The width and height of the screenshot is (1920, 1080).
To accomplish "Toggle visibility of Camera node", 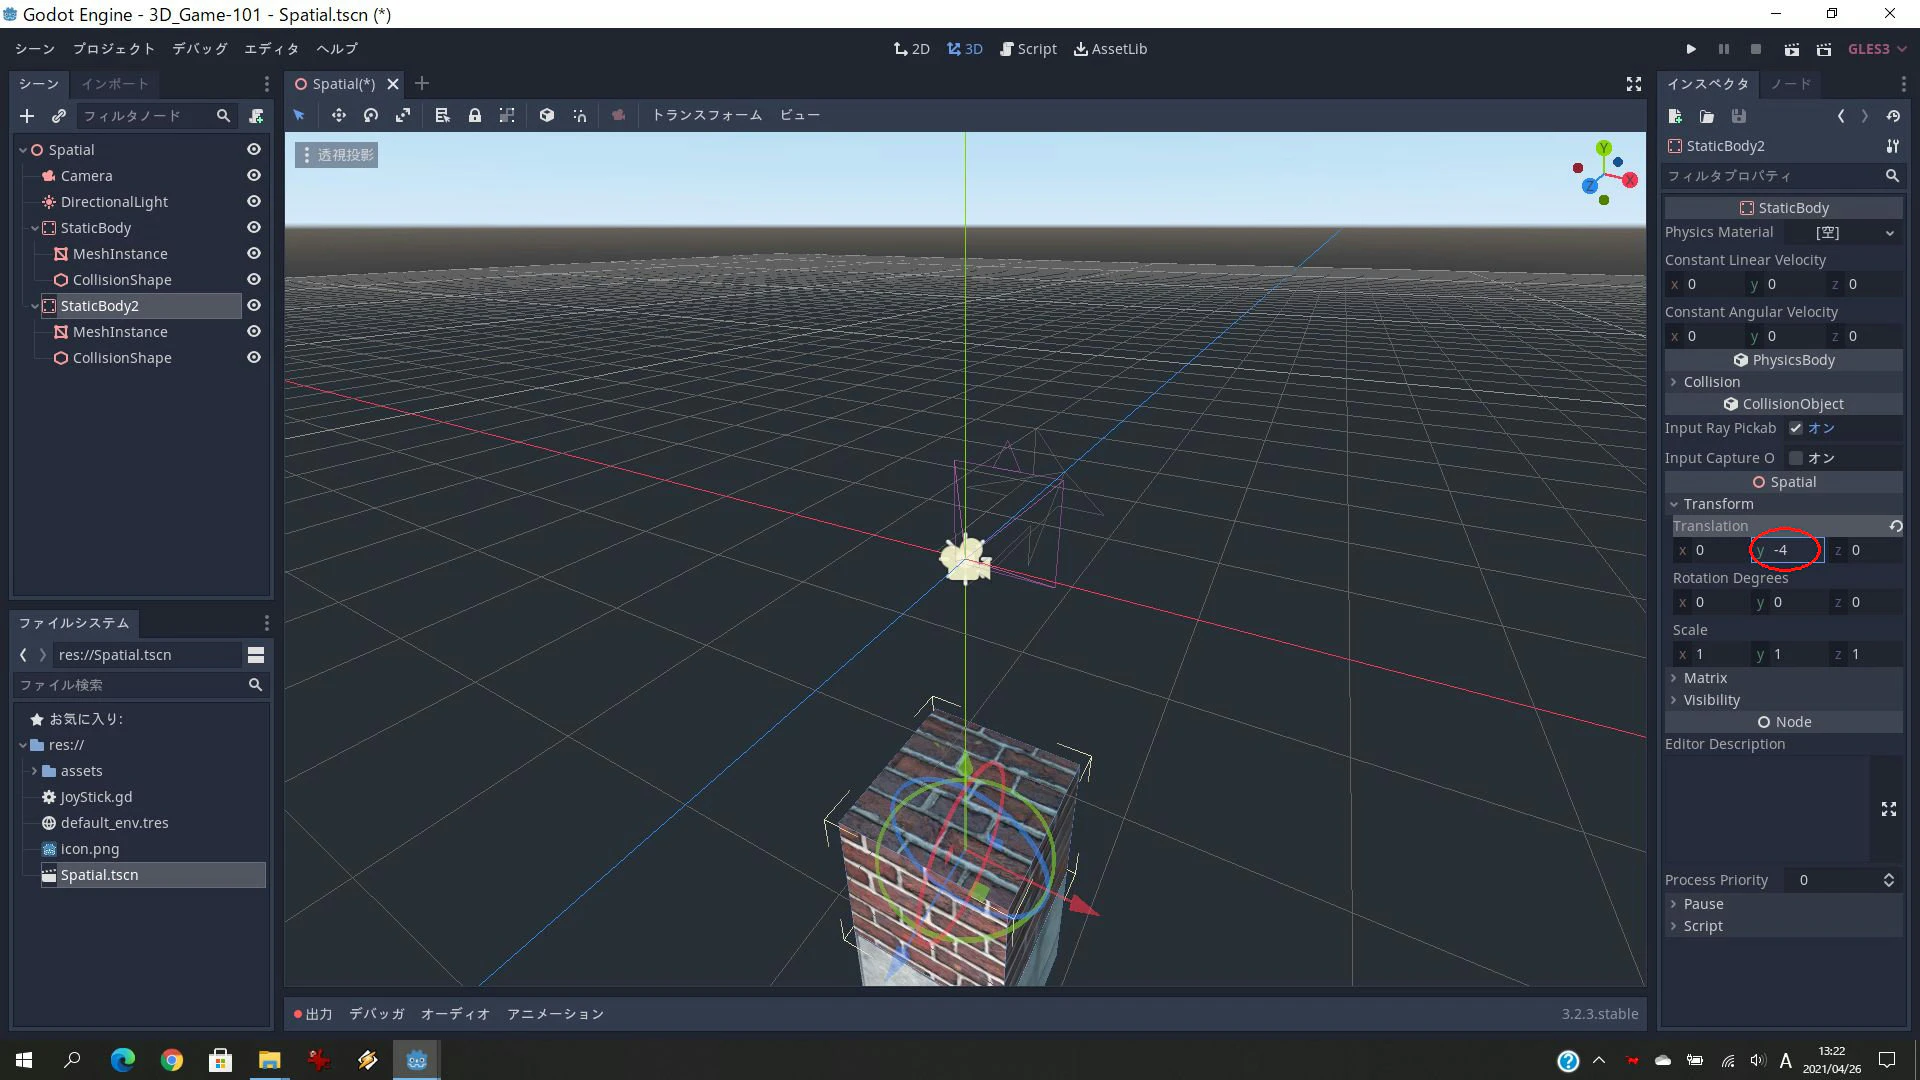I will (254, 175).
